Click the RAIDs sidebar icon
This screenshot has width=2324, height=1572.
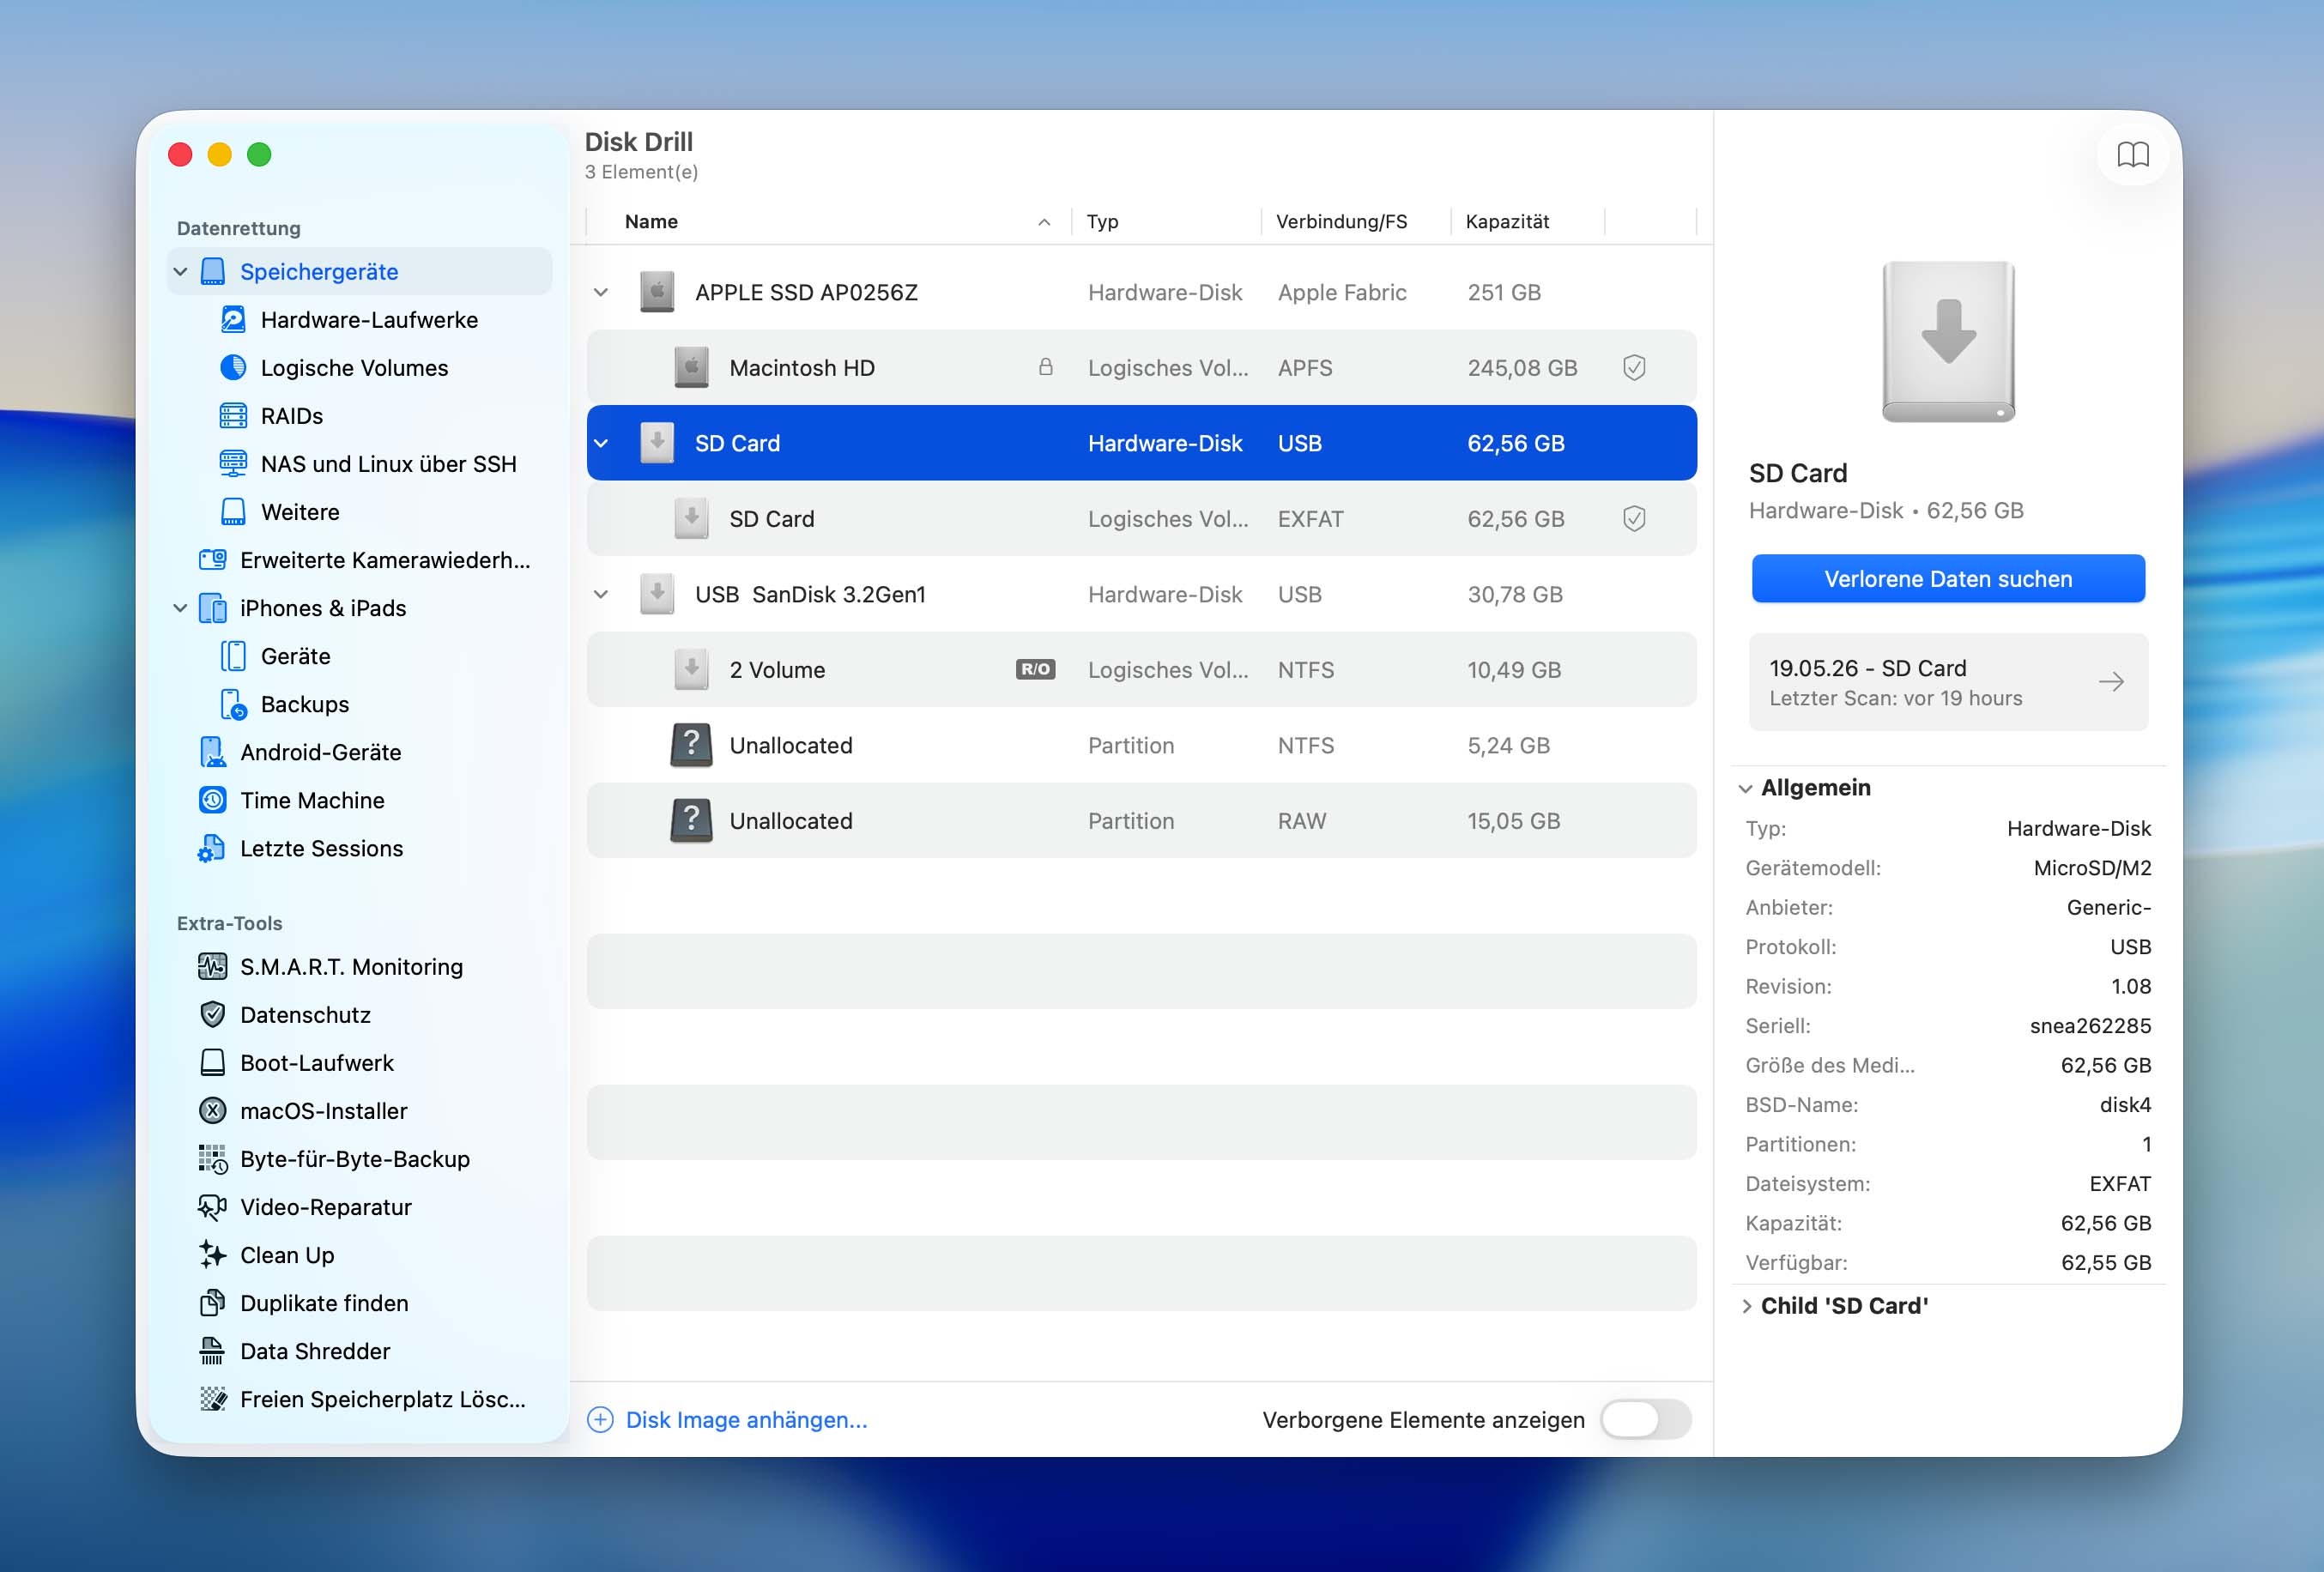click(233, 416)
